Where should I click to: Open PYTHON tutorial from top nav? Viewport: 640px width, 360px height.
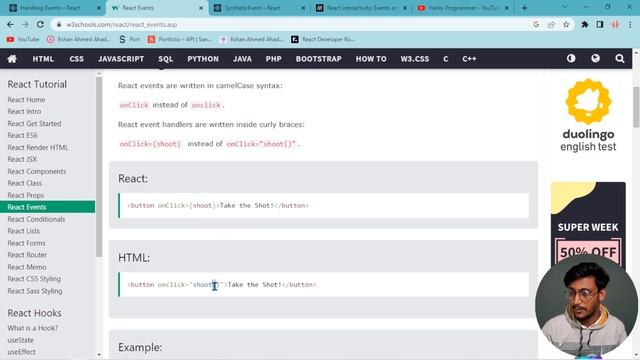tap(203, 59)
